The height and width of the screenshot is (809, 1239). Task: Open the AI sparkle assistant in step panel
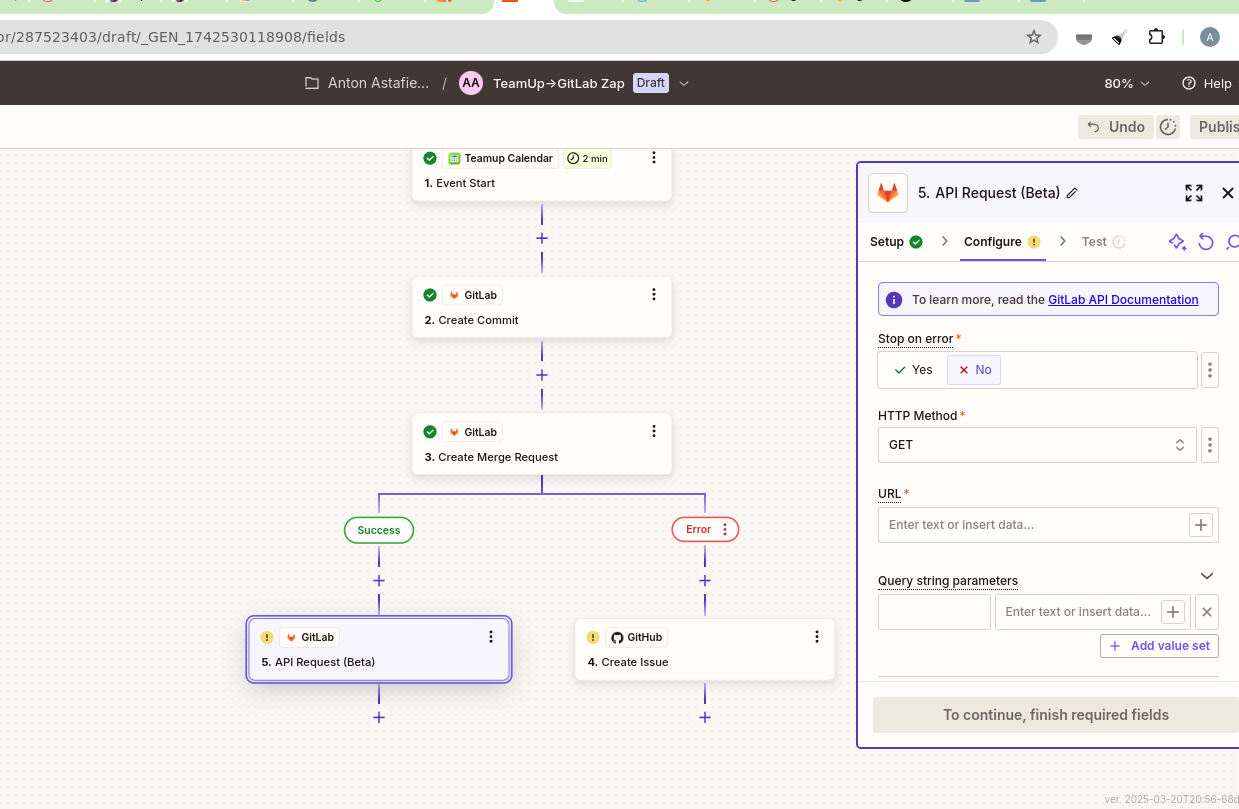tap(1177, 242)
